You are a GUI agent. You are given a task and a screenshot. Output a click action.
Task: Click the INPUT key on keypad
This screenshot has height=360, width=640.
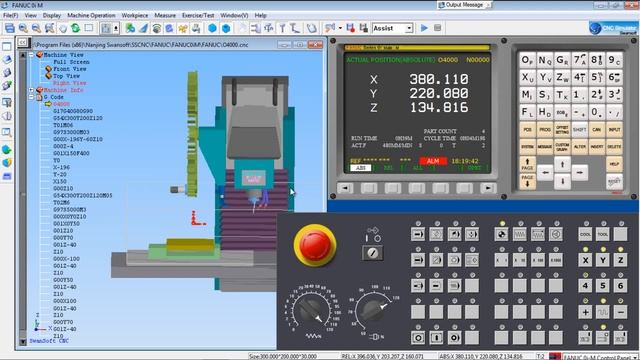point(614,130)
